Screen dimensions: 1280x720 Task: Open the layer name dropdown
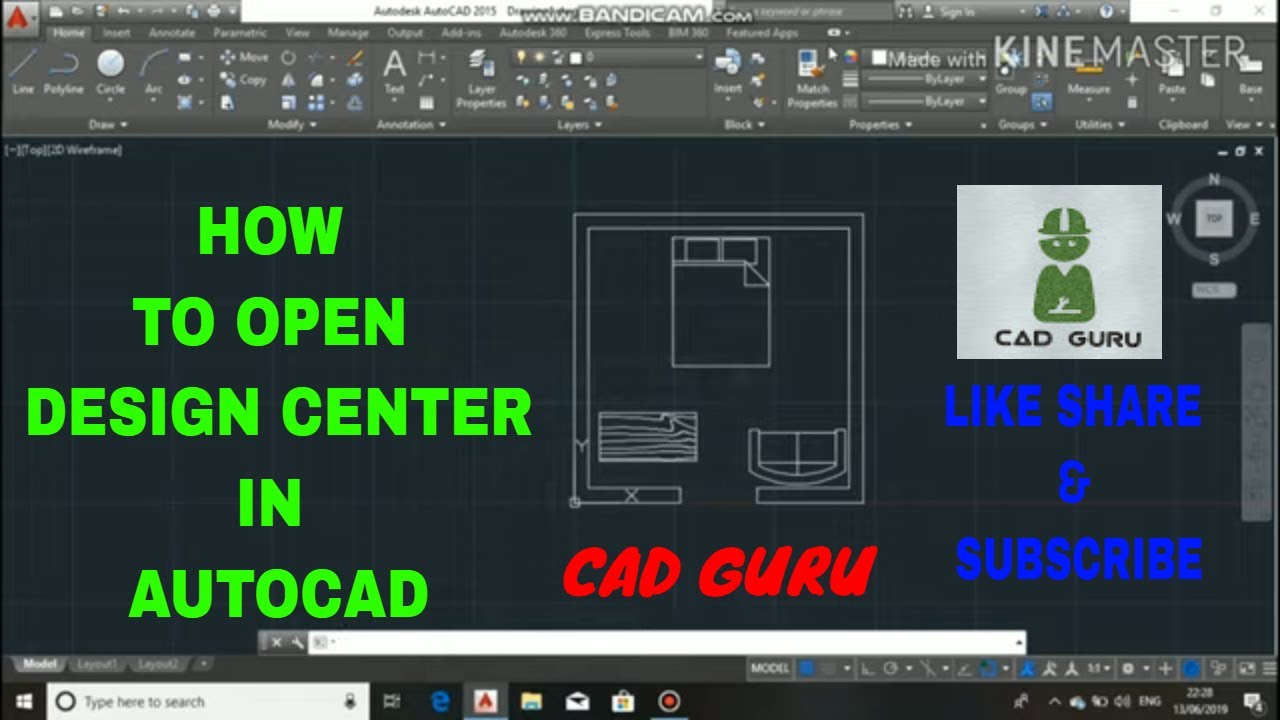pyautogui.click(x=607, y=58)
